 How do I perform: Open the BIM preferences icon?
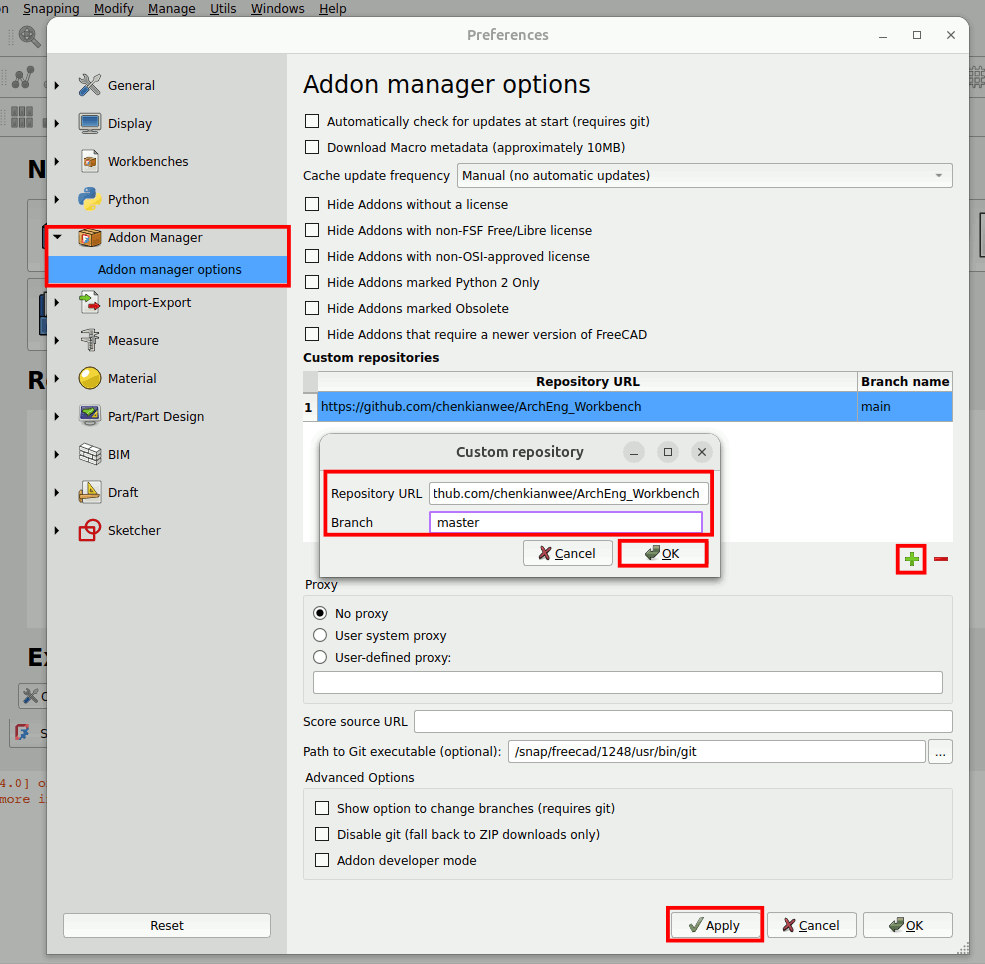(90, 454)
